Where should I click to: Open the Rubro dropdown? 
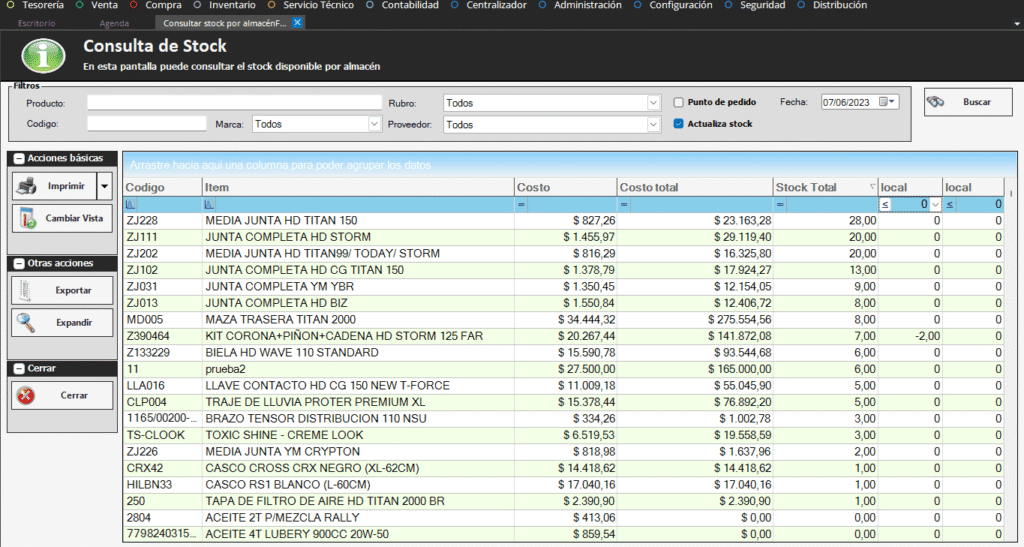[654, 103]
